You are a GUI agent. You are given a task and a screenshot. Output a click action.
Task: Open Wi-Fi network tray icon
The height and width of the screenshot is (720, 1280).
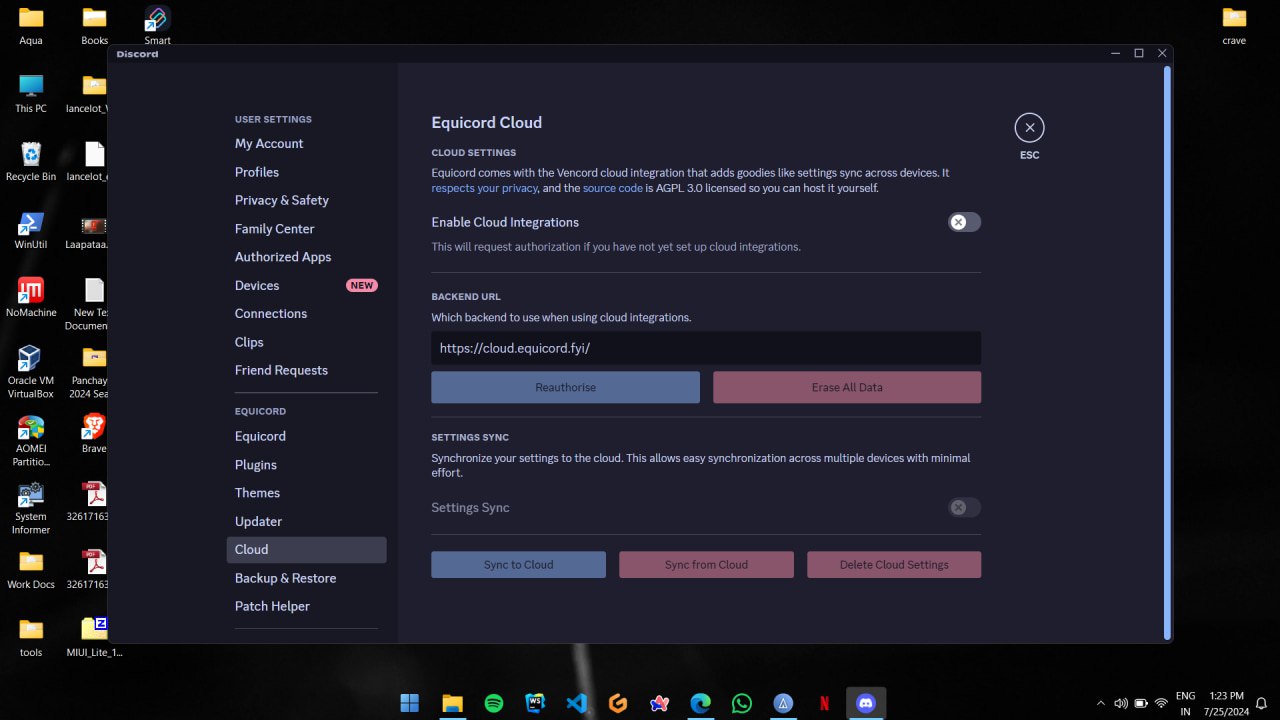(x=1161, y=703)
